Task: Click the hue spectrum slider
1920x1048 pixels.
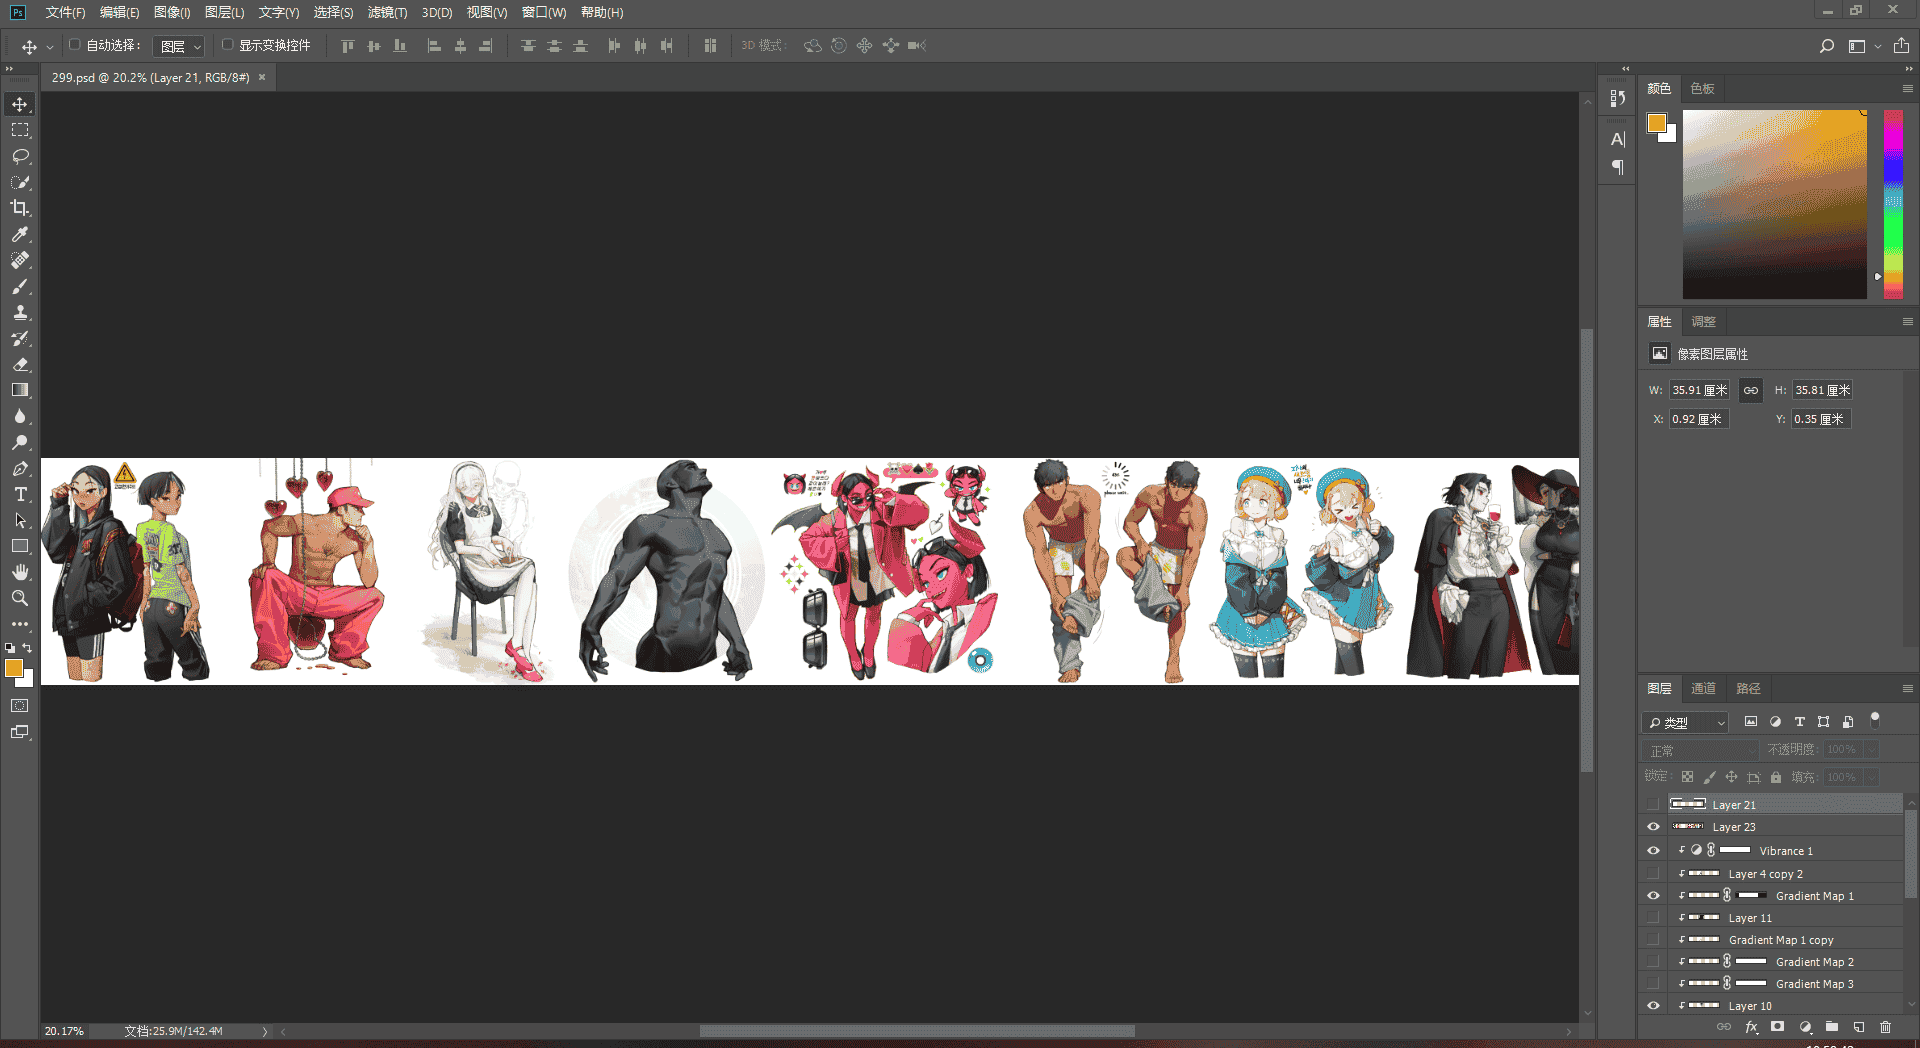Action: pyautogui.click(x=1893, y=204)
